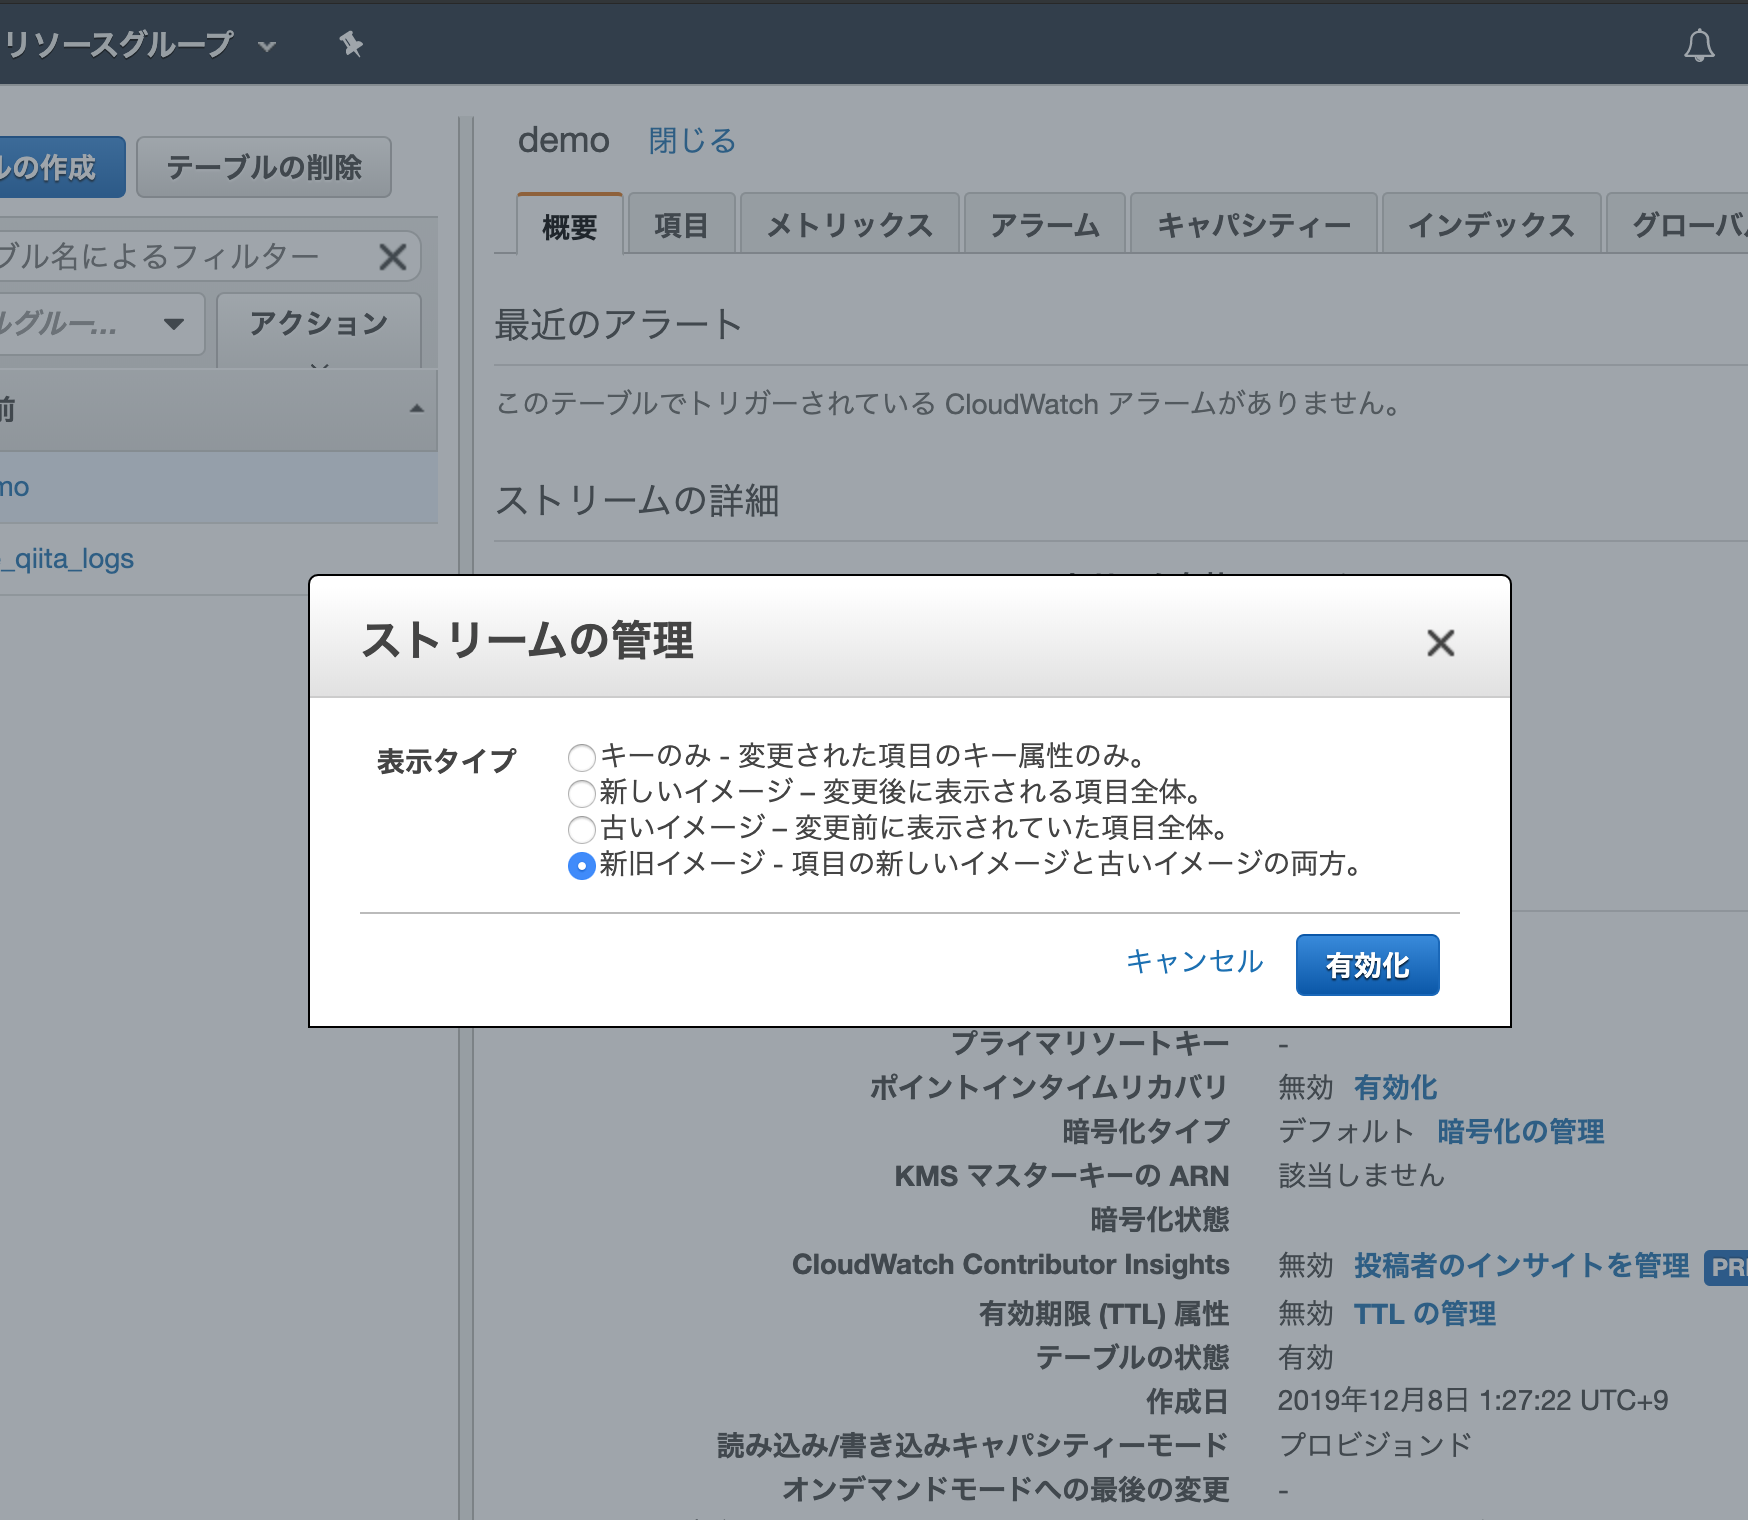
Task: Select the 新旧イメージ radio option
Action: 582,865
